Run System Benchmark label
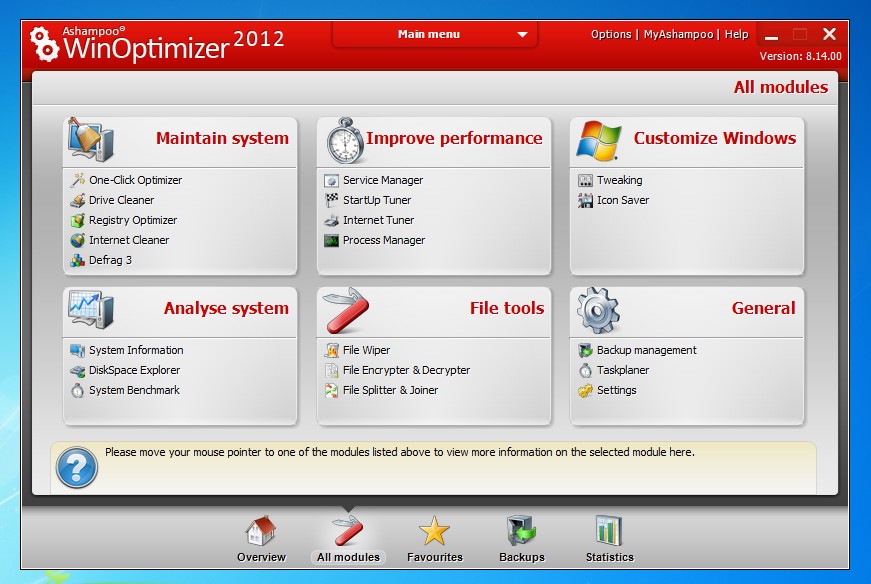The image size is (871, 584). [134, 390]
